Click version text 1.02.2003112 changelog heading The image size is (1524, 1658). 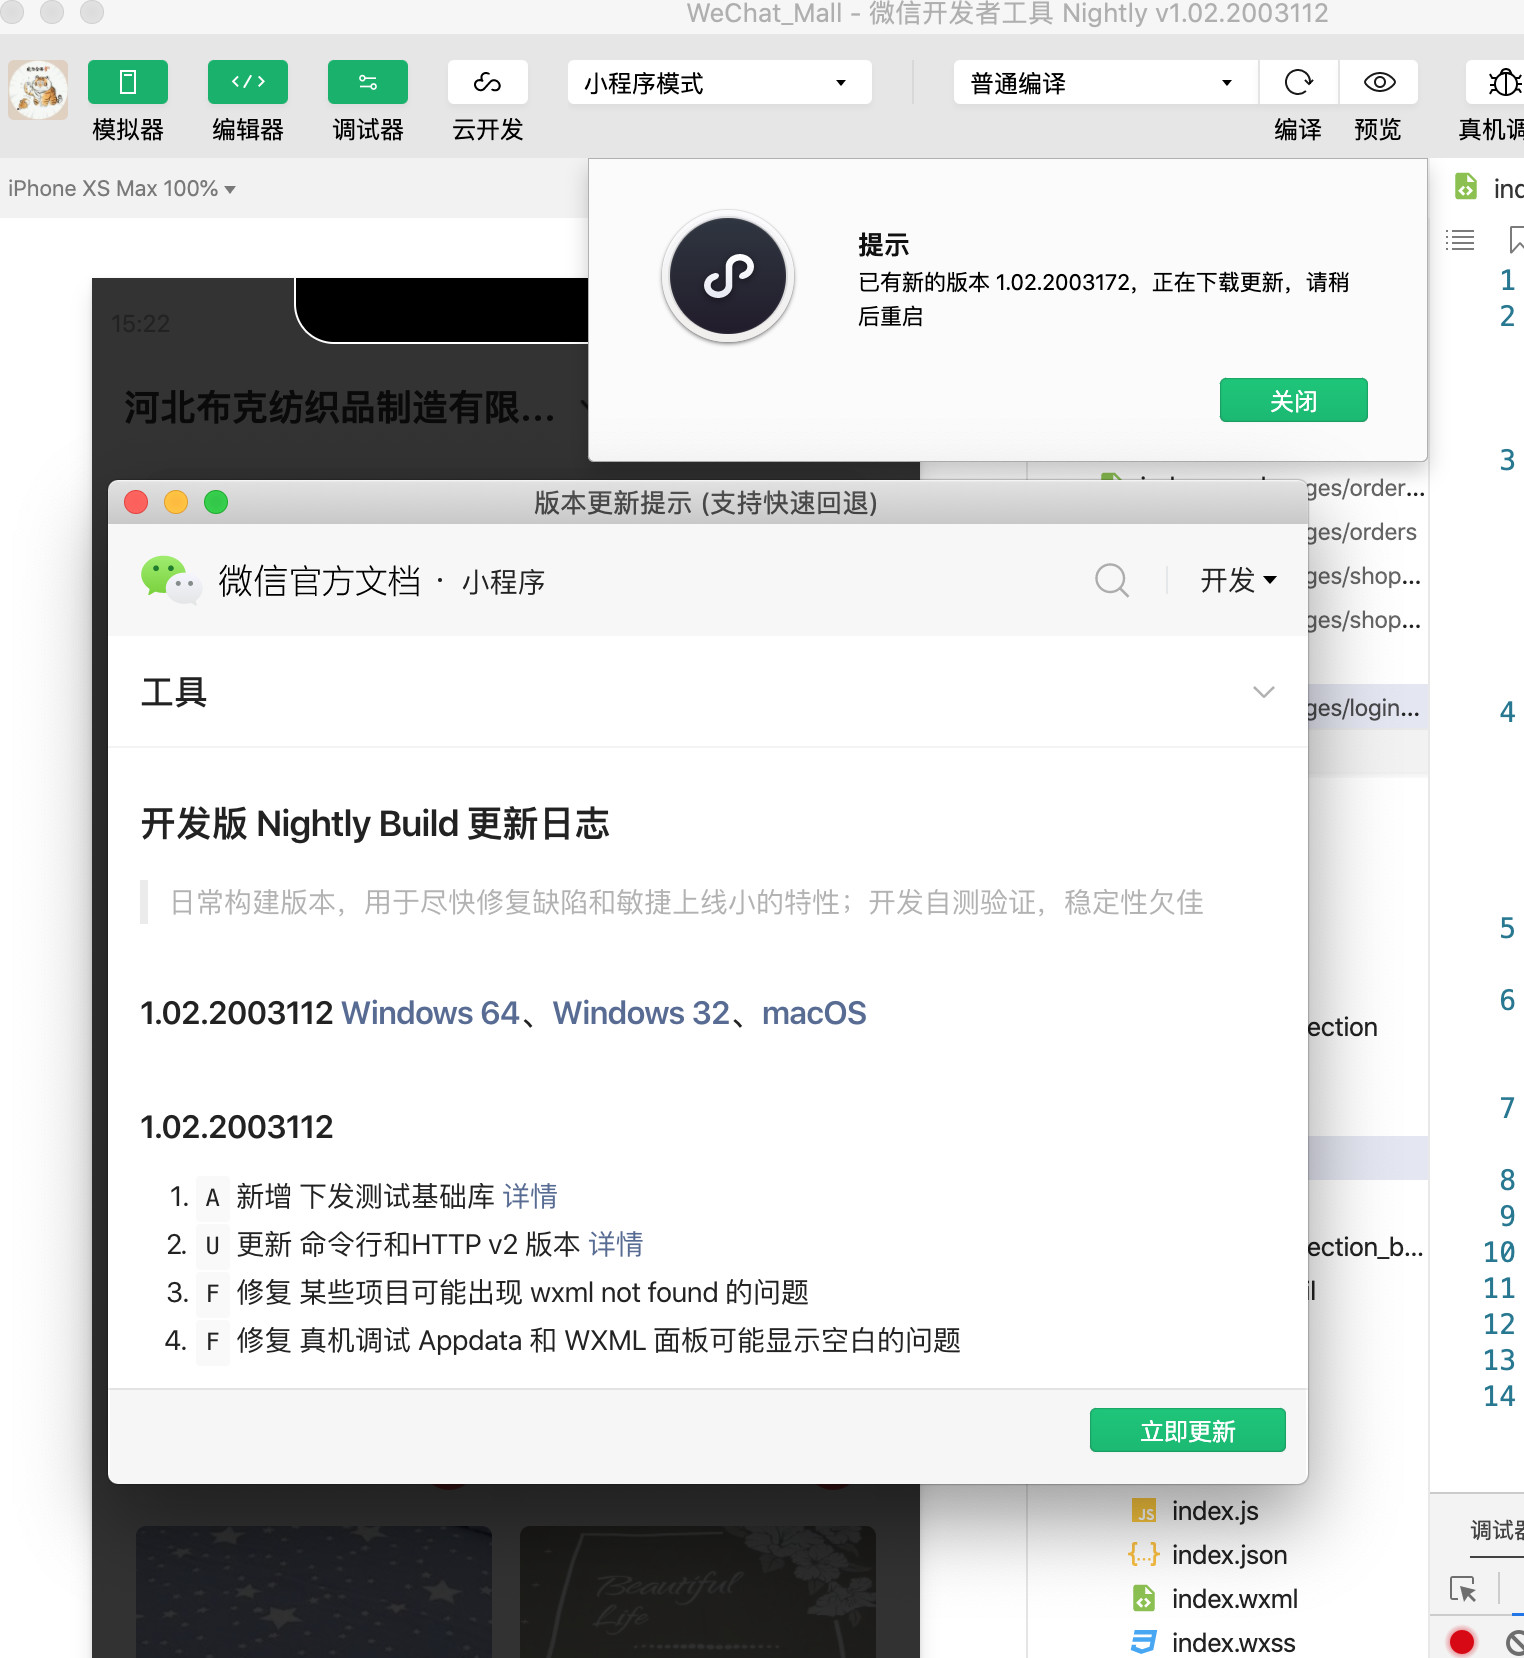pyautogui.click(x=237, y=1127)
